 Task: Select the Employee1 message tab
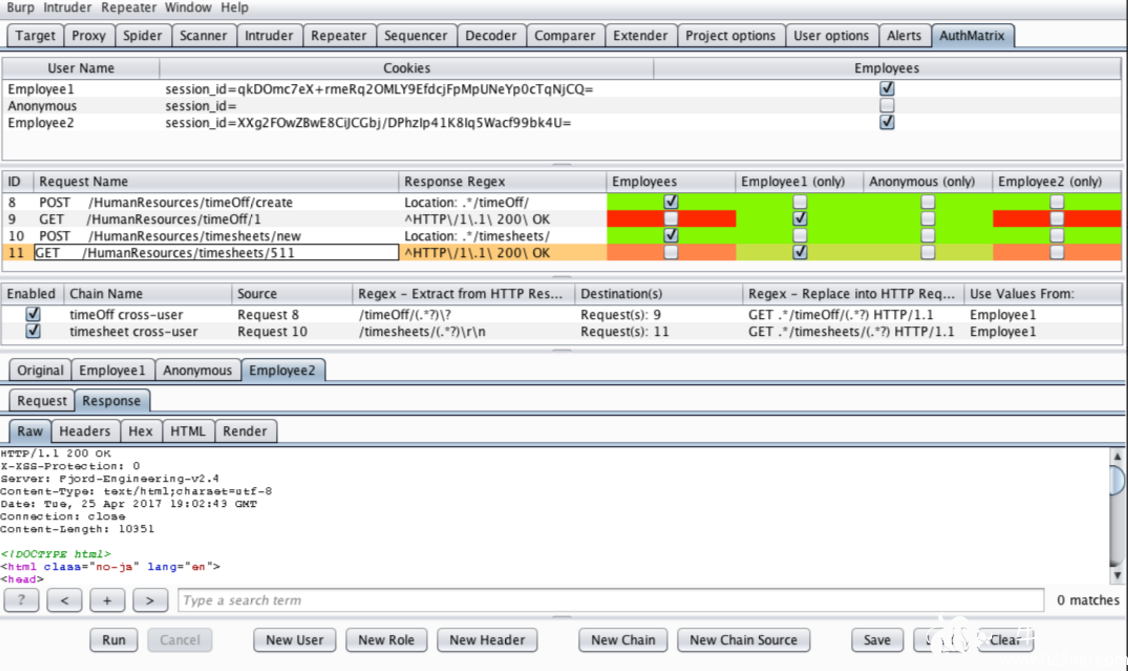112,370
